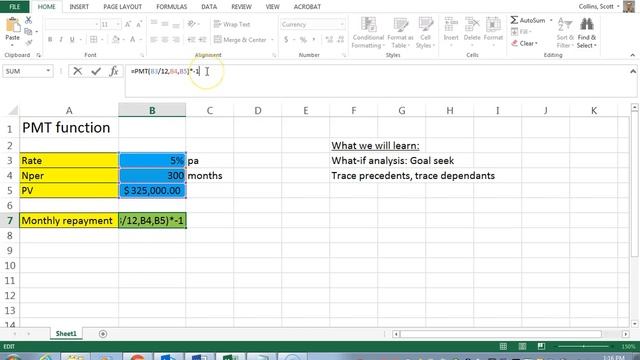640x360 pixels.
Task: Switch to the DATA ribbon tab
Action: pyautogui.click(x=209, y=7)
